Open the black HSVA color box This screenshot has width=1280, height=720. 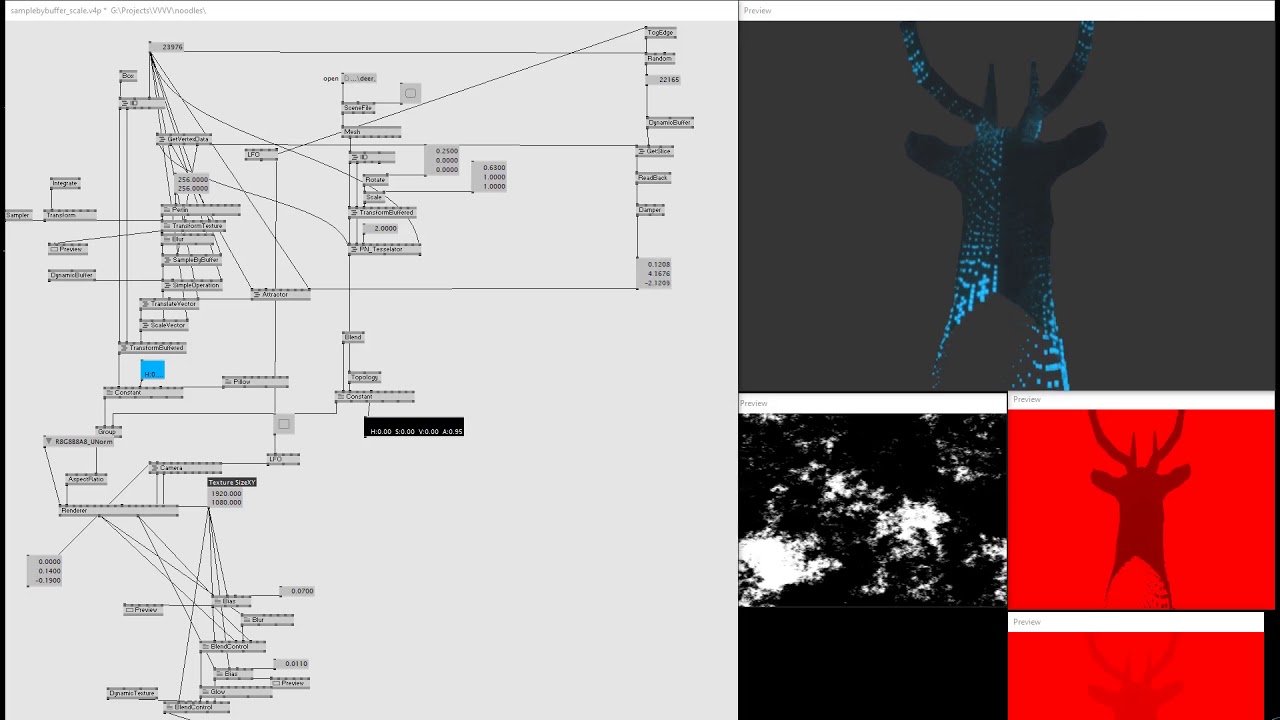414,428
